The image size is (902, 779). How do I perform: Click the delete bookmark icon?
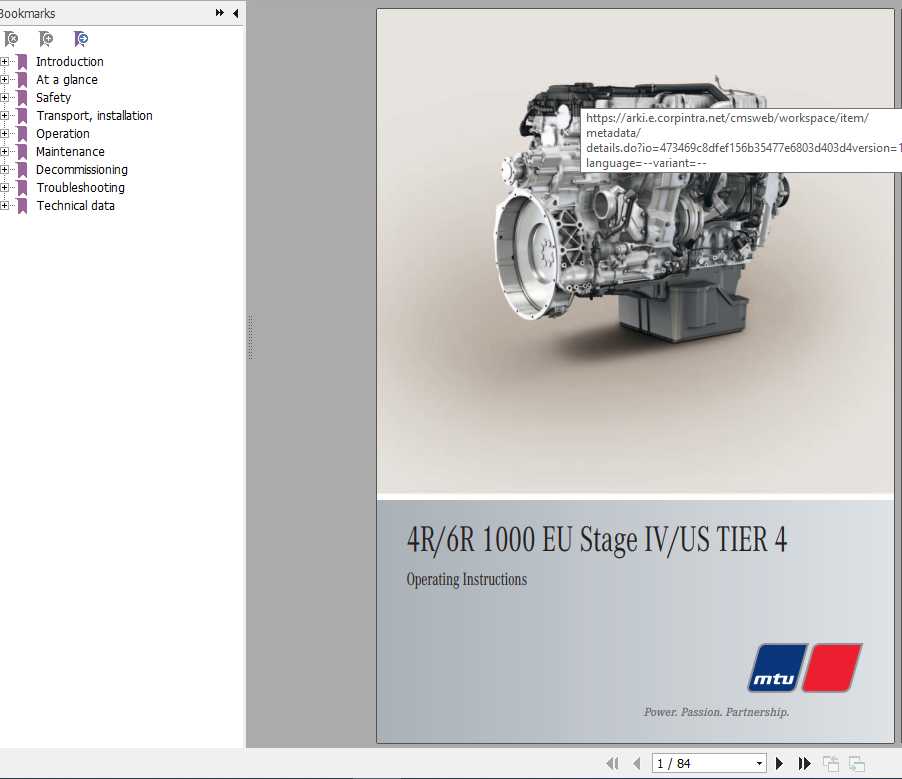[12, 39]
